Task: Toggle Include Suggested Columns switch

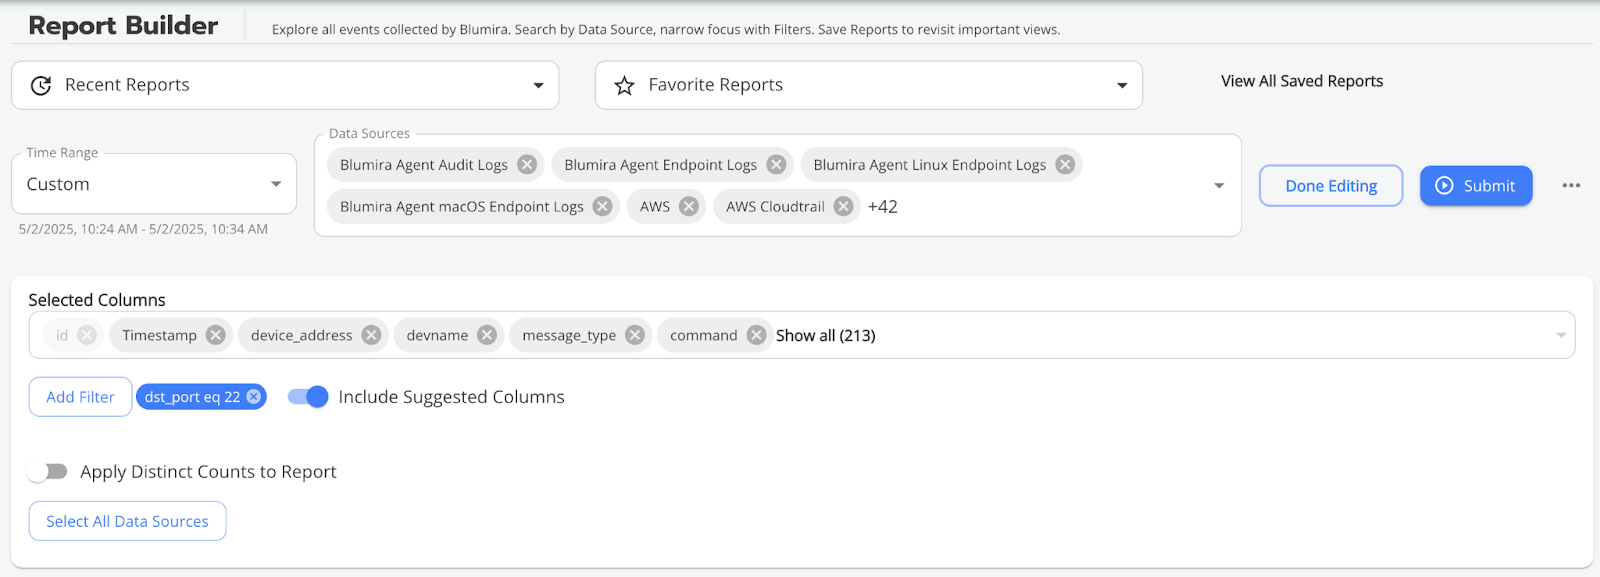Action: click(308, 397)
